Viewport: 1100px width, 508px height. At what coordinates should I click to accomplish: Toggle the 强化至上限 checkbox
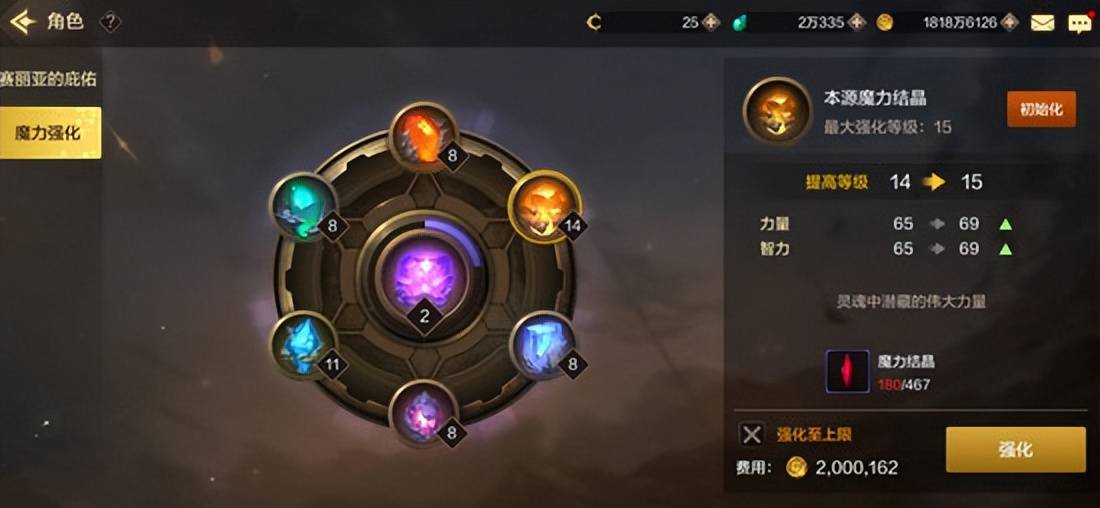(751, 434)
